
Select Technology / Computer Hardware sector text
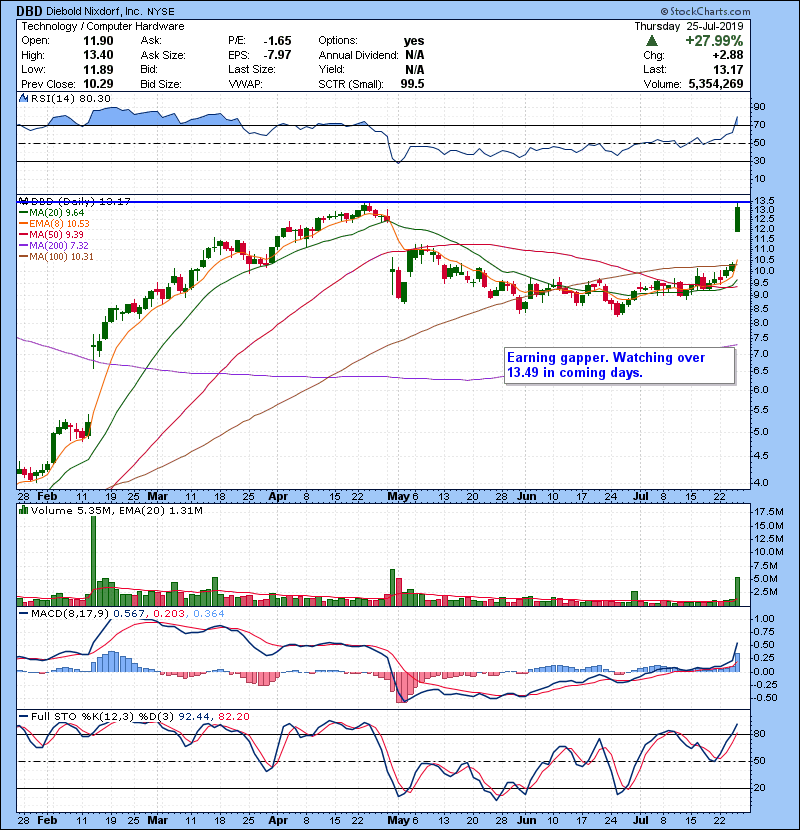pyautogui.click(x=103, y=26)
